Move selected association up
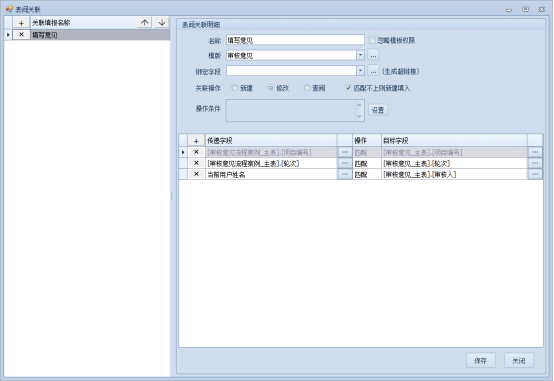The width and height of the screenshot is (554, 381). (x=145, y=23)
